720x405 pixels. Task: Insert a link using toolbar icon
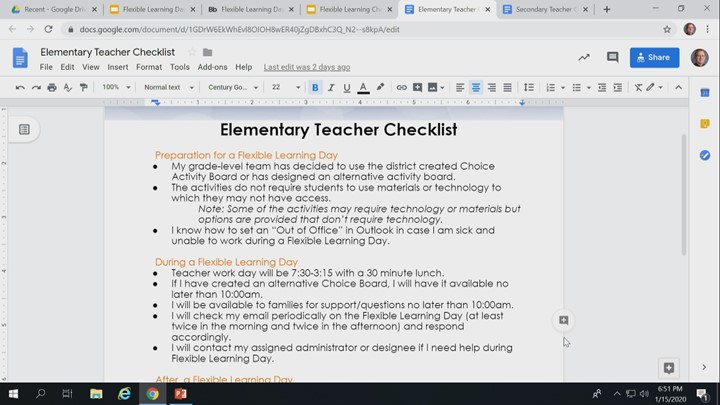401,87
